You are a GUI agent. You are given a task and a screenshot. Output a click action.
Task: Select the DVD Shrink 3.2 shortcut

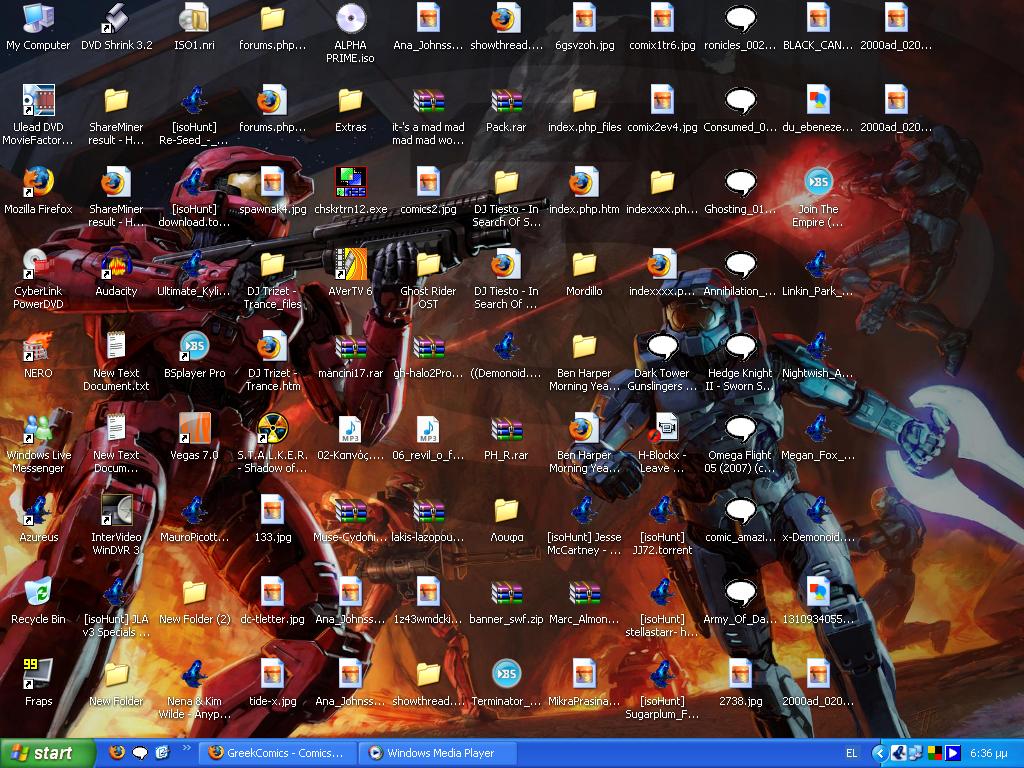(116, 27)
